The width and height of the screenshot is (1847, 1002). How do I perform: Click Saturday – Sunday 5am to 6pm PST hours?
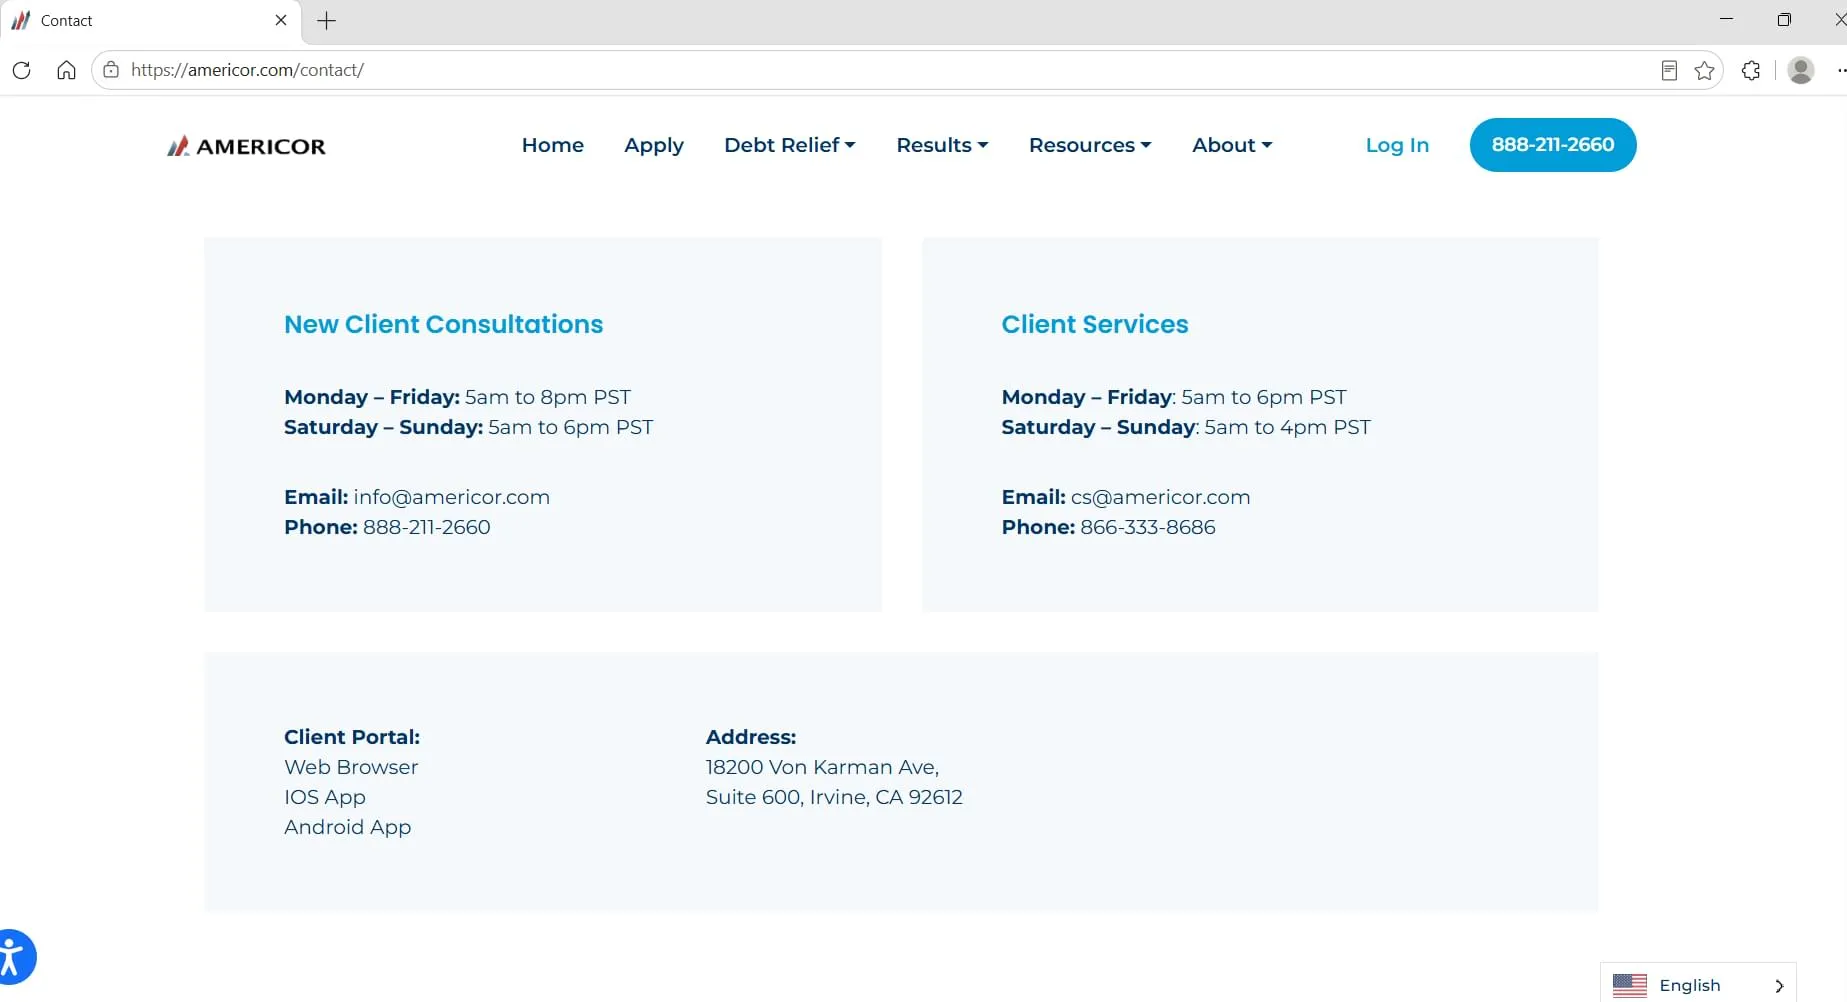(x=469, y=427)
